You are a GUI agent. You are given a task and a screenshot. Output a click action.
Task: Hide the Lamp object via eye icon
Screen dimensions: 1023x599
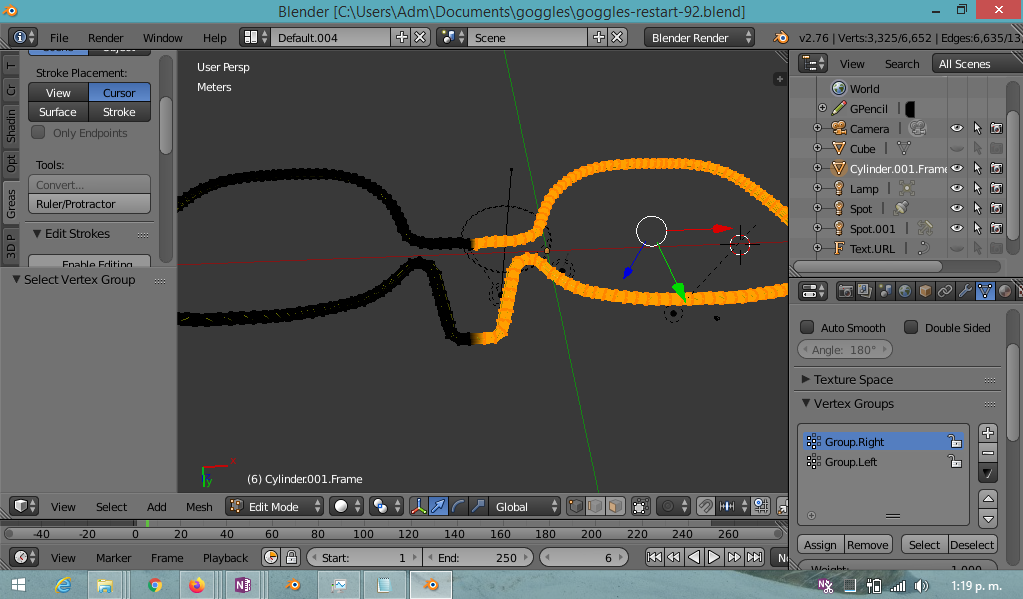(x=956, y=189)
